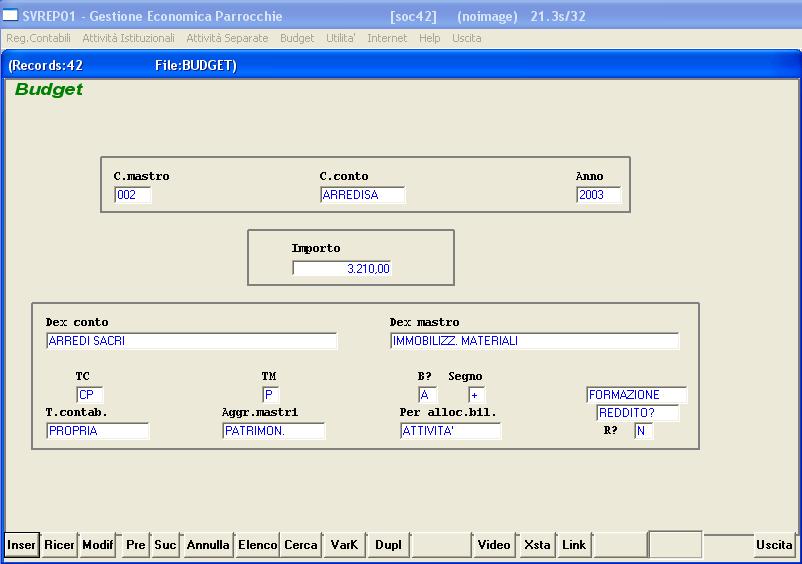Click the Video button

[494, 545]
